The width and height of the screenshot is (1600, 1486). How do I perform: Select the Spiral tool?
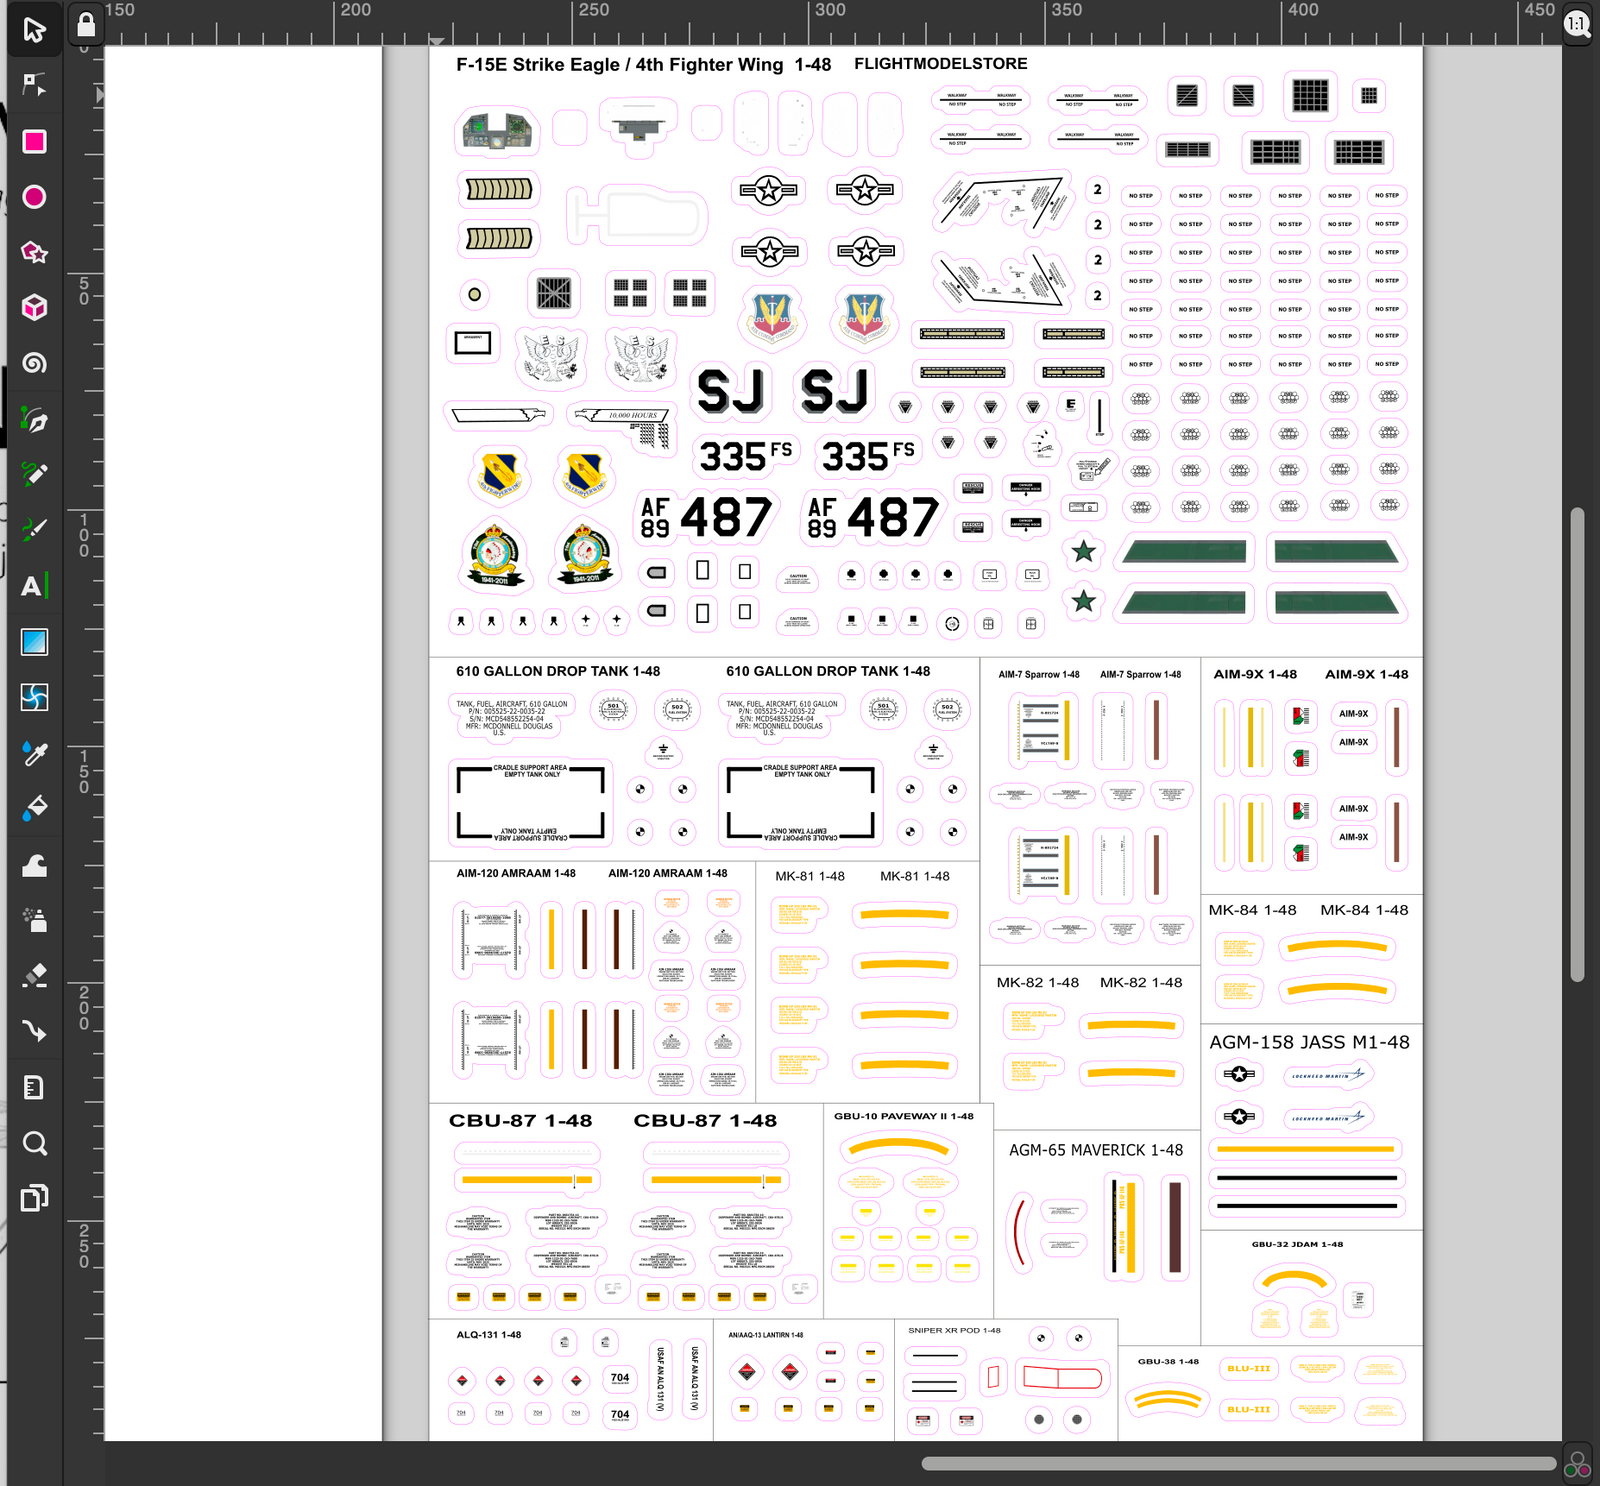click(x=34, y=363)
